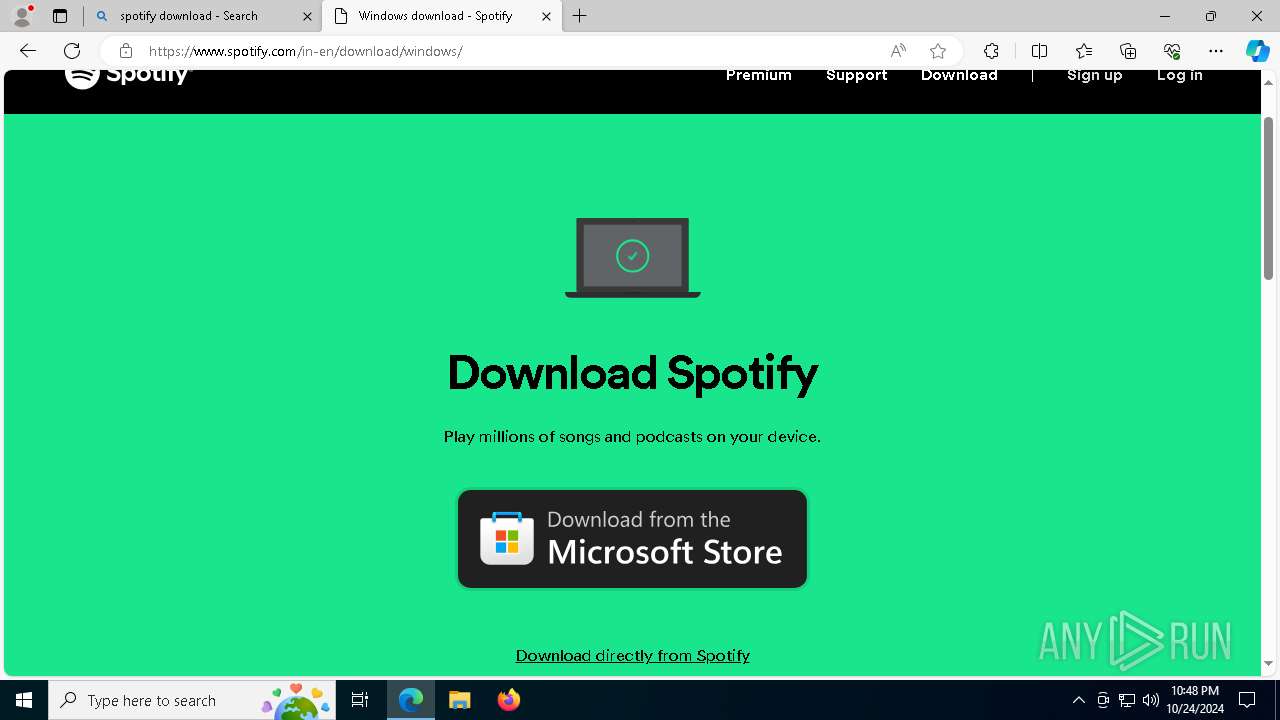Open Collections panel
1280x720 pixels.
(x=1128, y=51)
